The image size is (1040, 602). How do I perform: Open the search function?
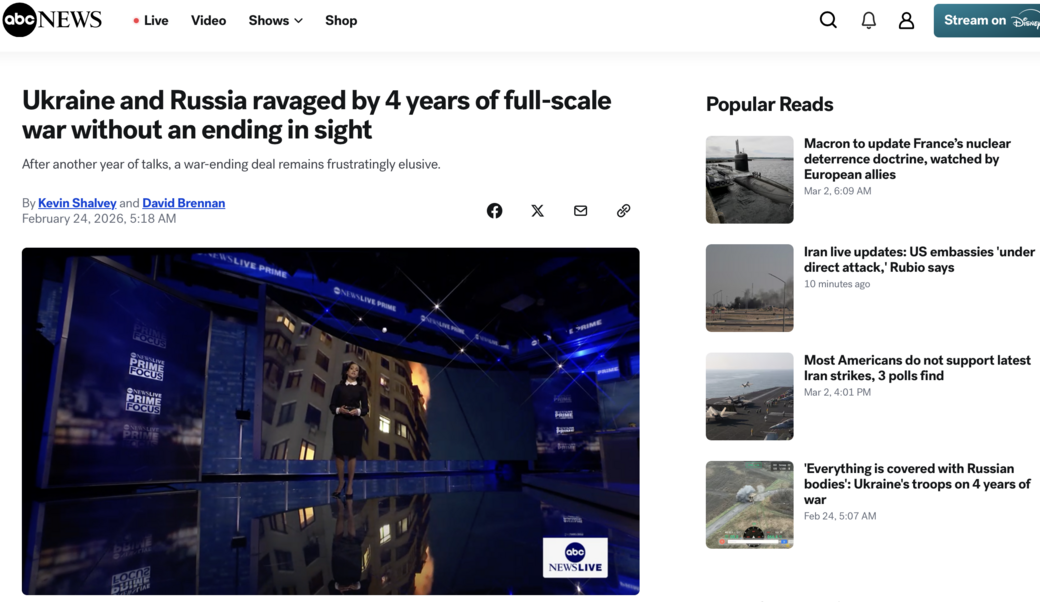point(828,19)
